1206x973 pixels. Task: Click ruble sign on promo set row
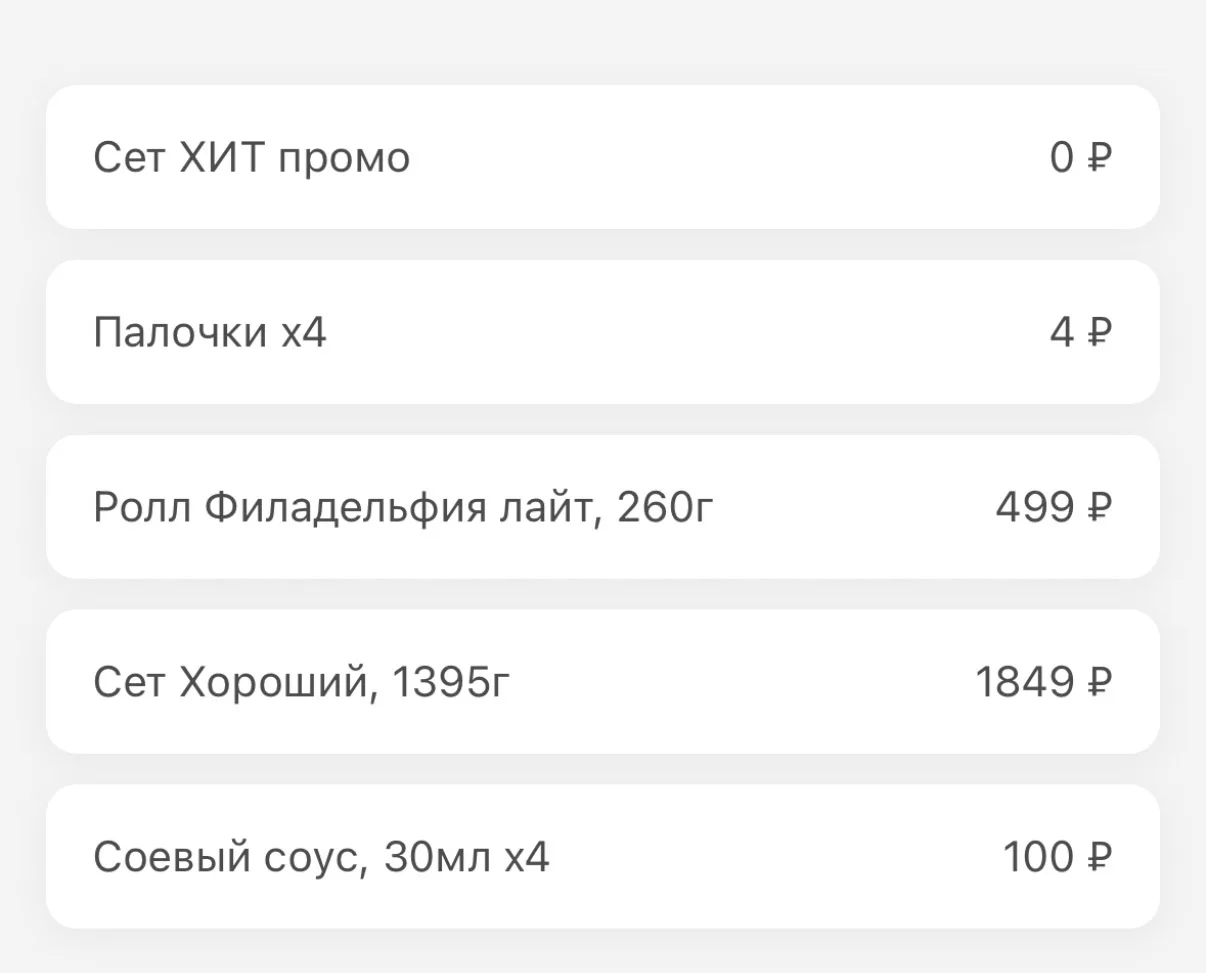[x=1099, y=157]
